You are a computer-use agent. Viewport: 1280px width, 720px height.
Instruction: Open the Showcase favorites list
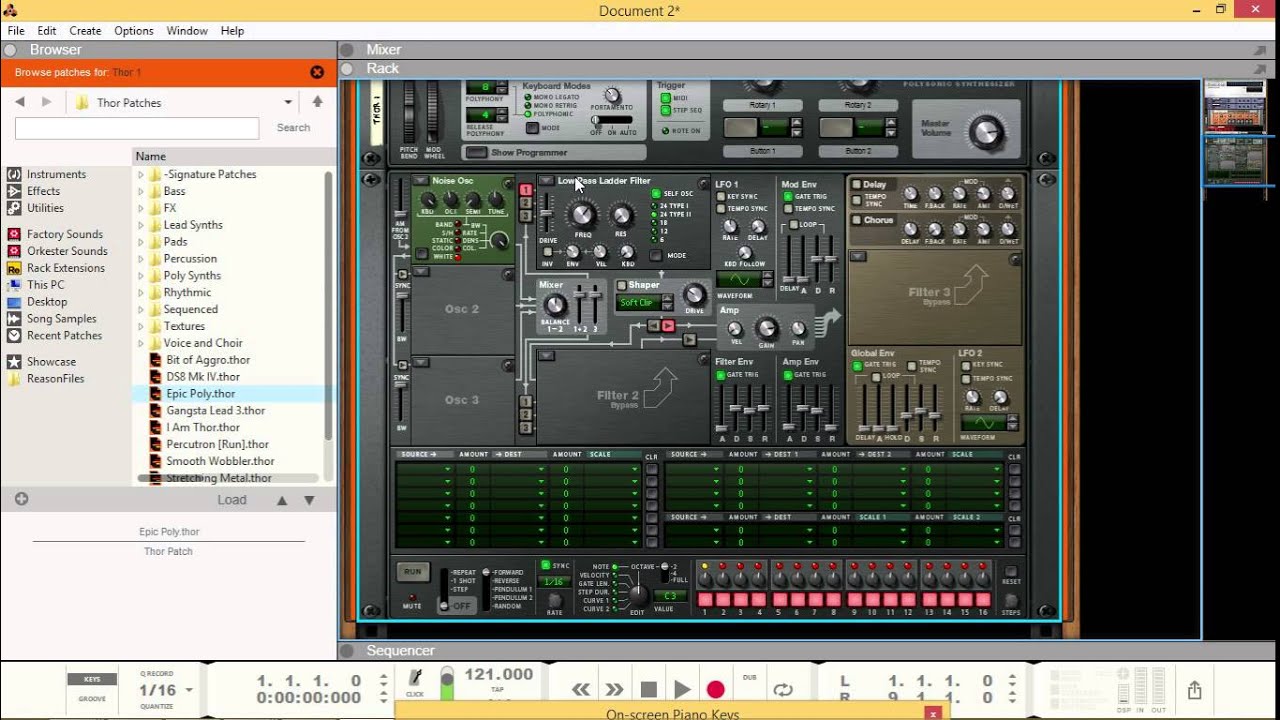click(x=42, y=361)
